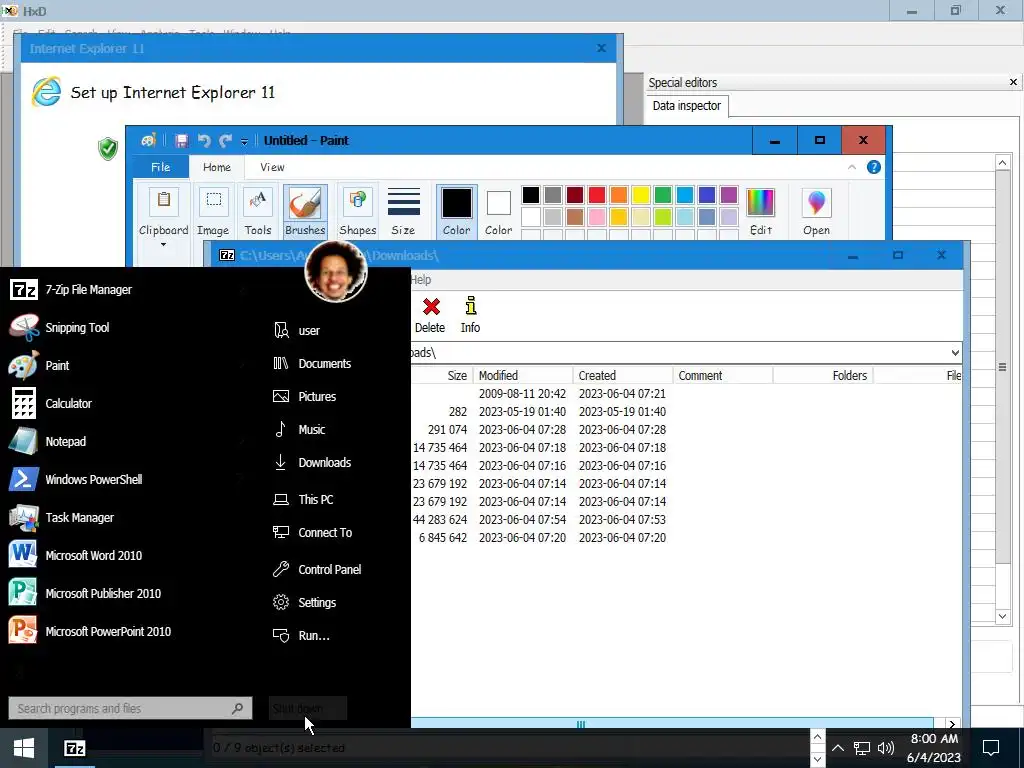The image size is (1024, 768).
Task: Open the notification center icon on the taskbar
Action: pyautogui.click(x=991, y=748)
